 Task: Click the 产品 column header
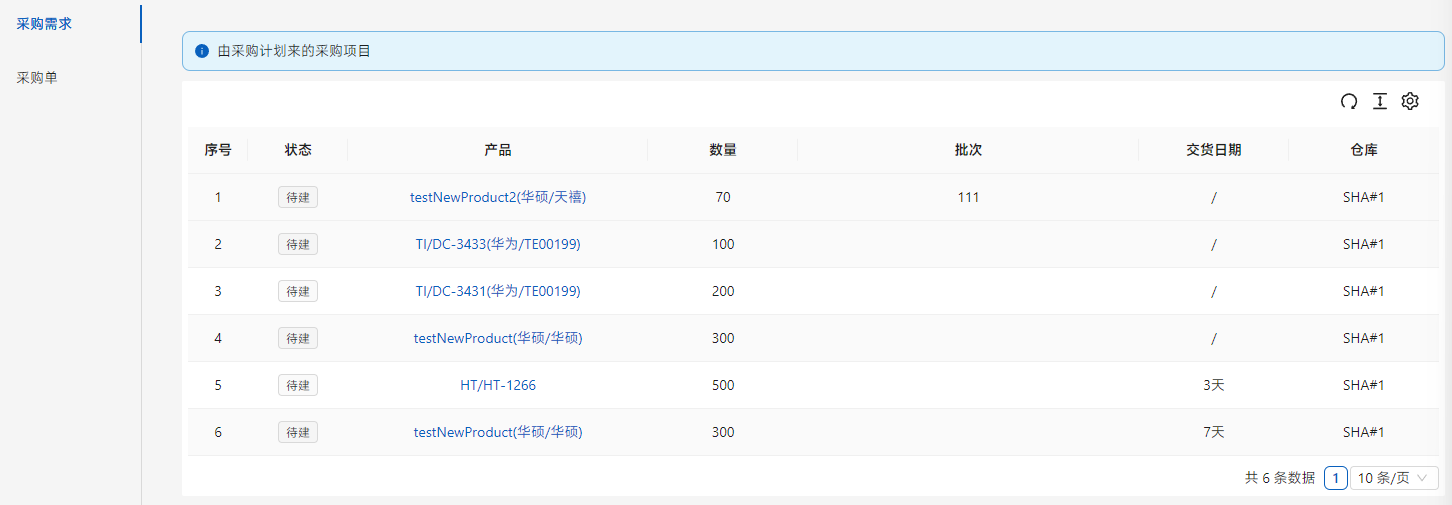498,150
